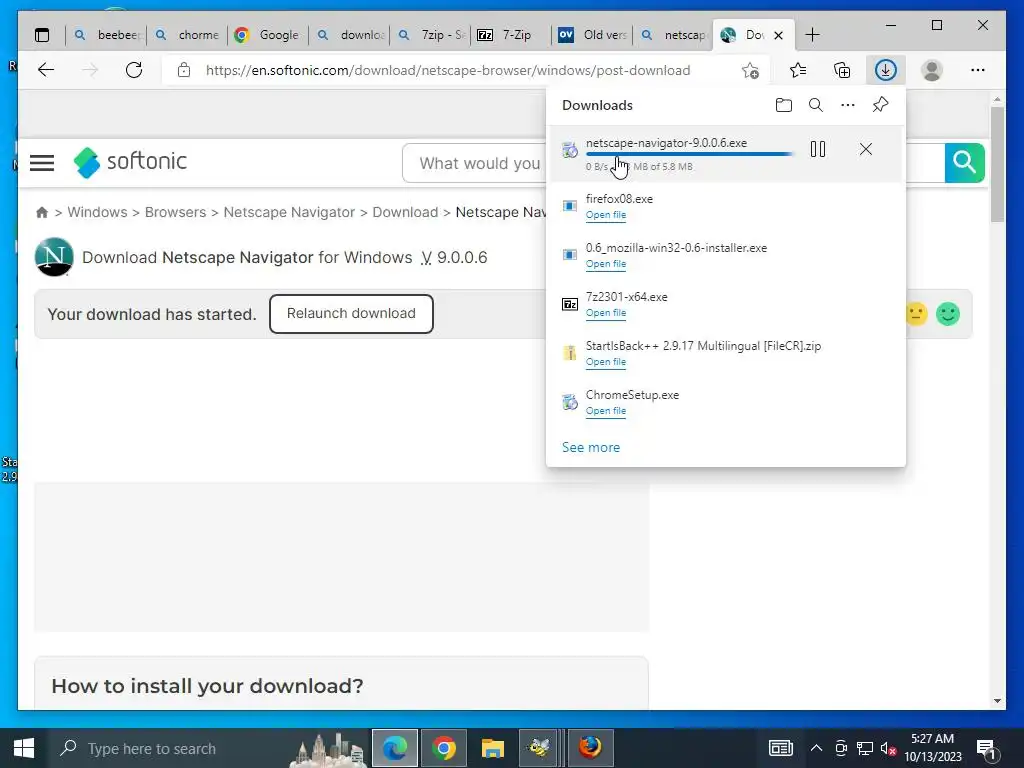Add this page to favorites

pos(750,71)
